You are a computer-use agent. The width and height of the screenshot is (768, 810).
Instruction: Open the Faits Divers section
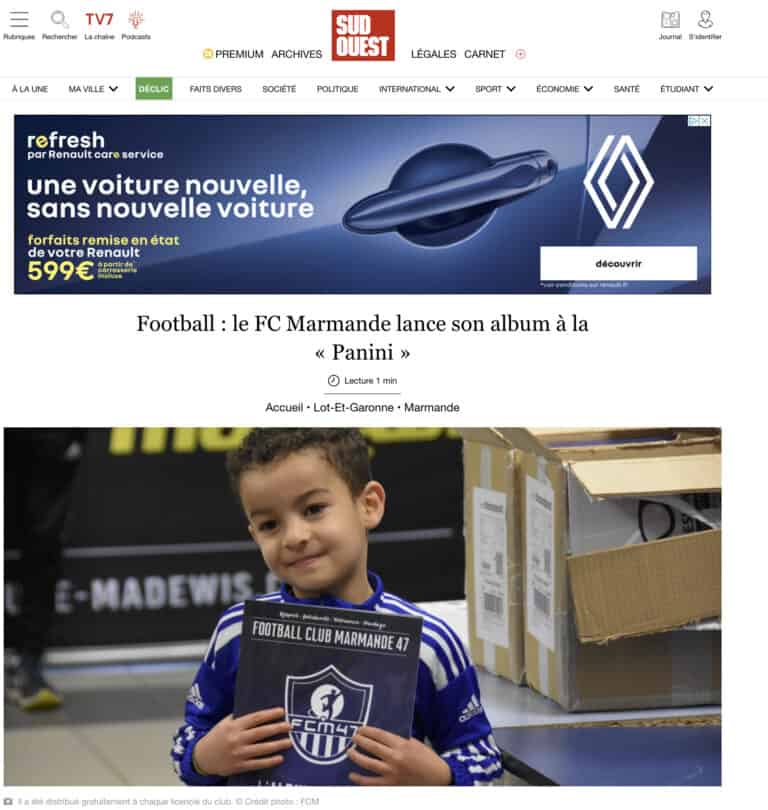pos(215,89)
